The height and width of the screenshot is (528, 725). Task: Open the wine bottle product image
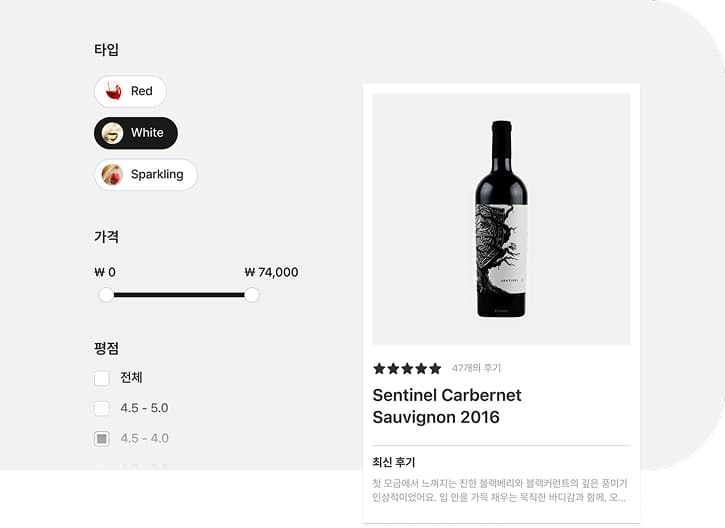click(x=501, y=219)
